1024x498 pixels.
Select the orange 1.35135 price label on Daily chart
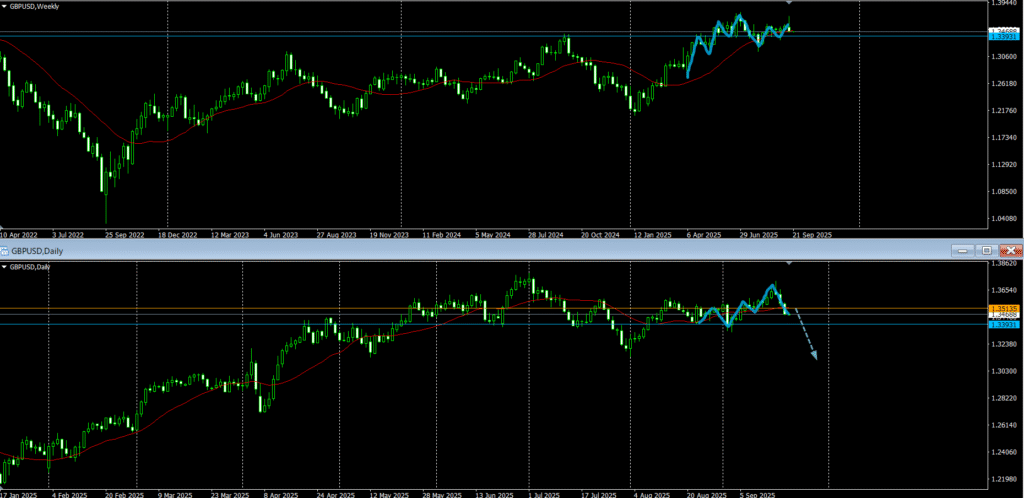click(x=1002, y=308)
